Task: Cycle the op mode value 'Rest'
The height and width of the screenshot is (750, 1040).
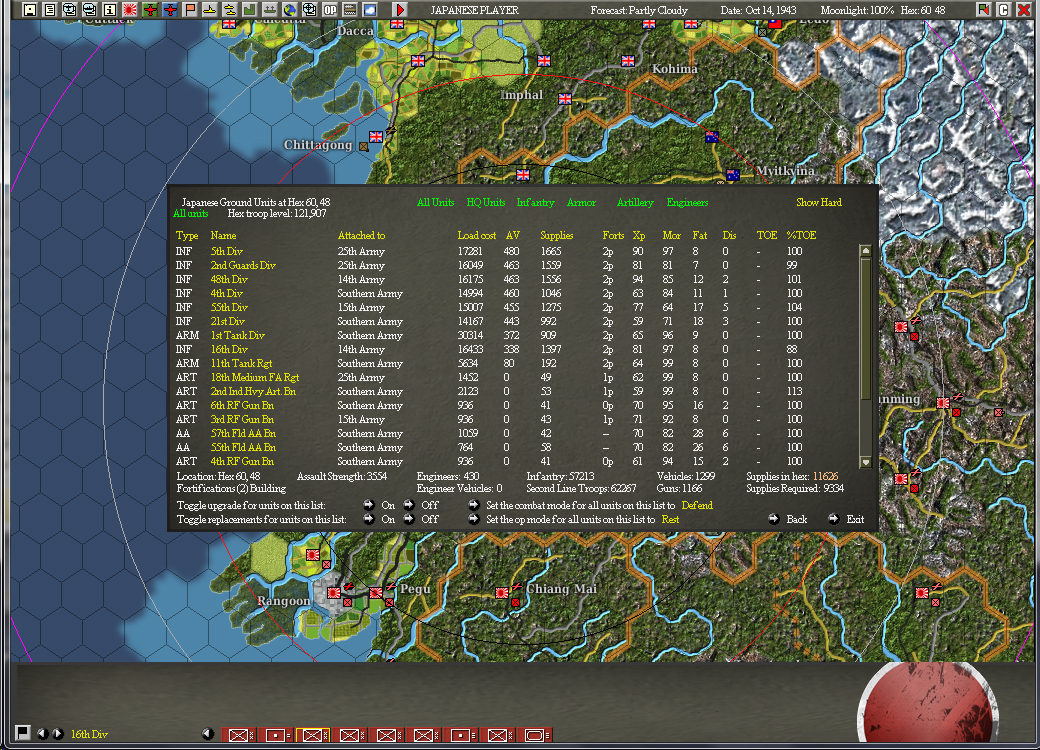Action: coord(670,519)
